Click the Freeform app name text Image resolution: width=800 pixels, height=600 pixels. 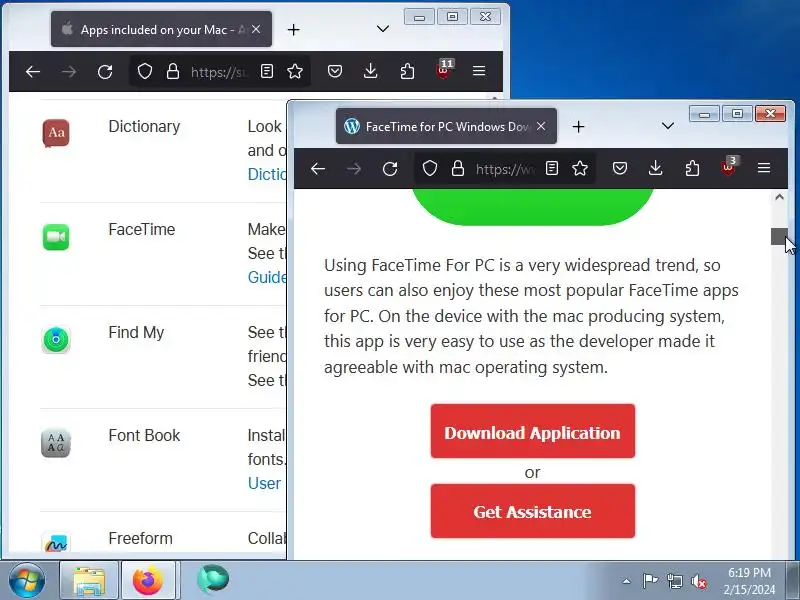click(x=141, y=538)
